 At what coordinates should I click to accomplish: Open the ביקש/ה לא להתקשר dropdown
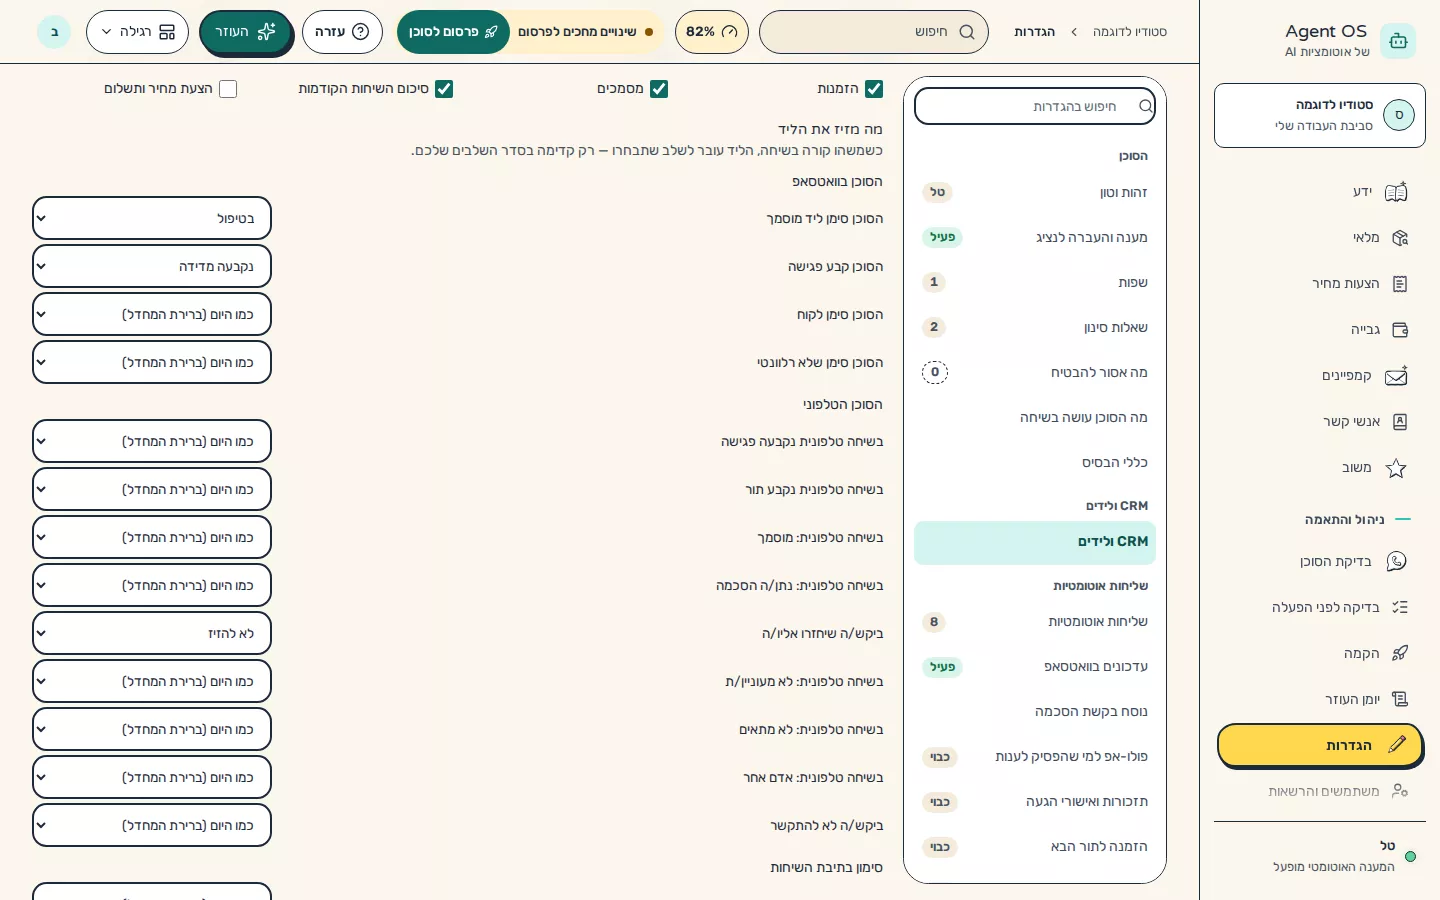click(152, 825)
